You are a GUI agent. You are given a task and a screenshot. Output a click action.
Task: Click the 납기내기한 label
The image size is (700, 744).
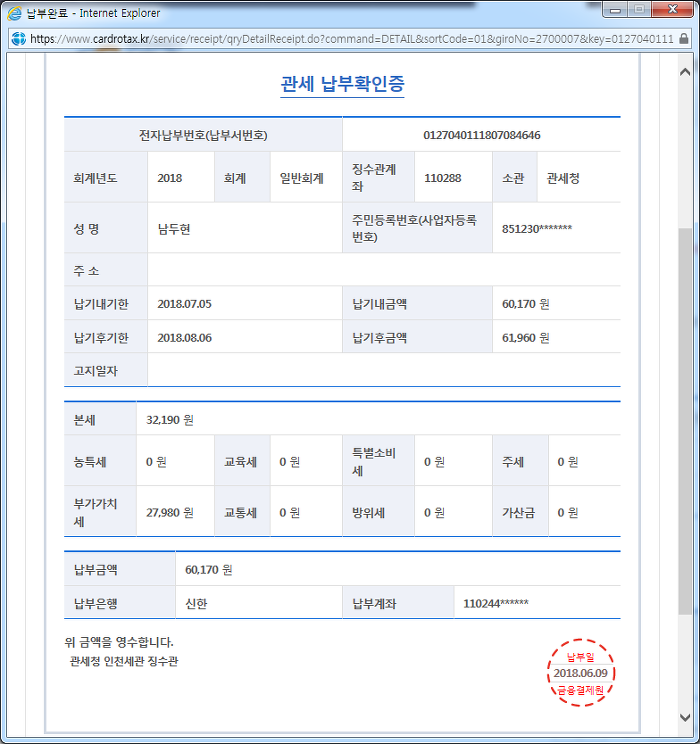pos(101,304)
